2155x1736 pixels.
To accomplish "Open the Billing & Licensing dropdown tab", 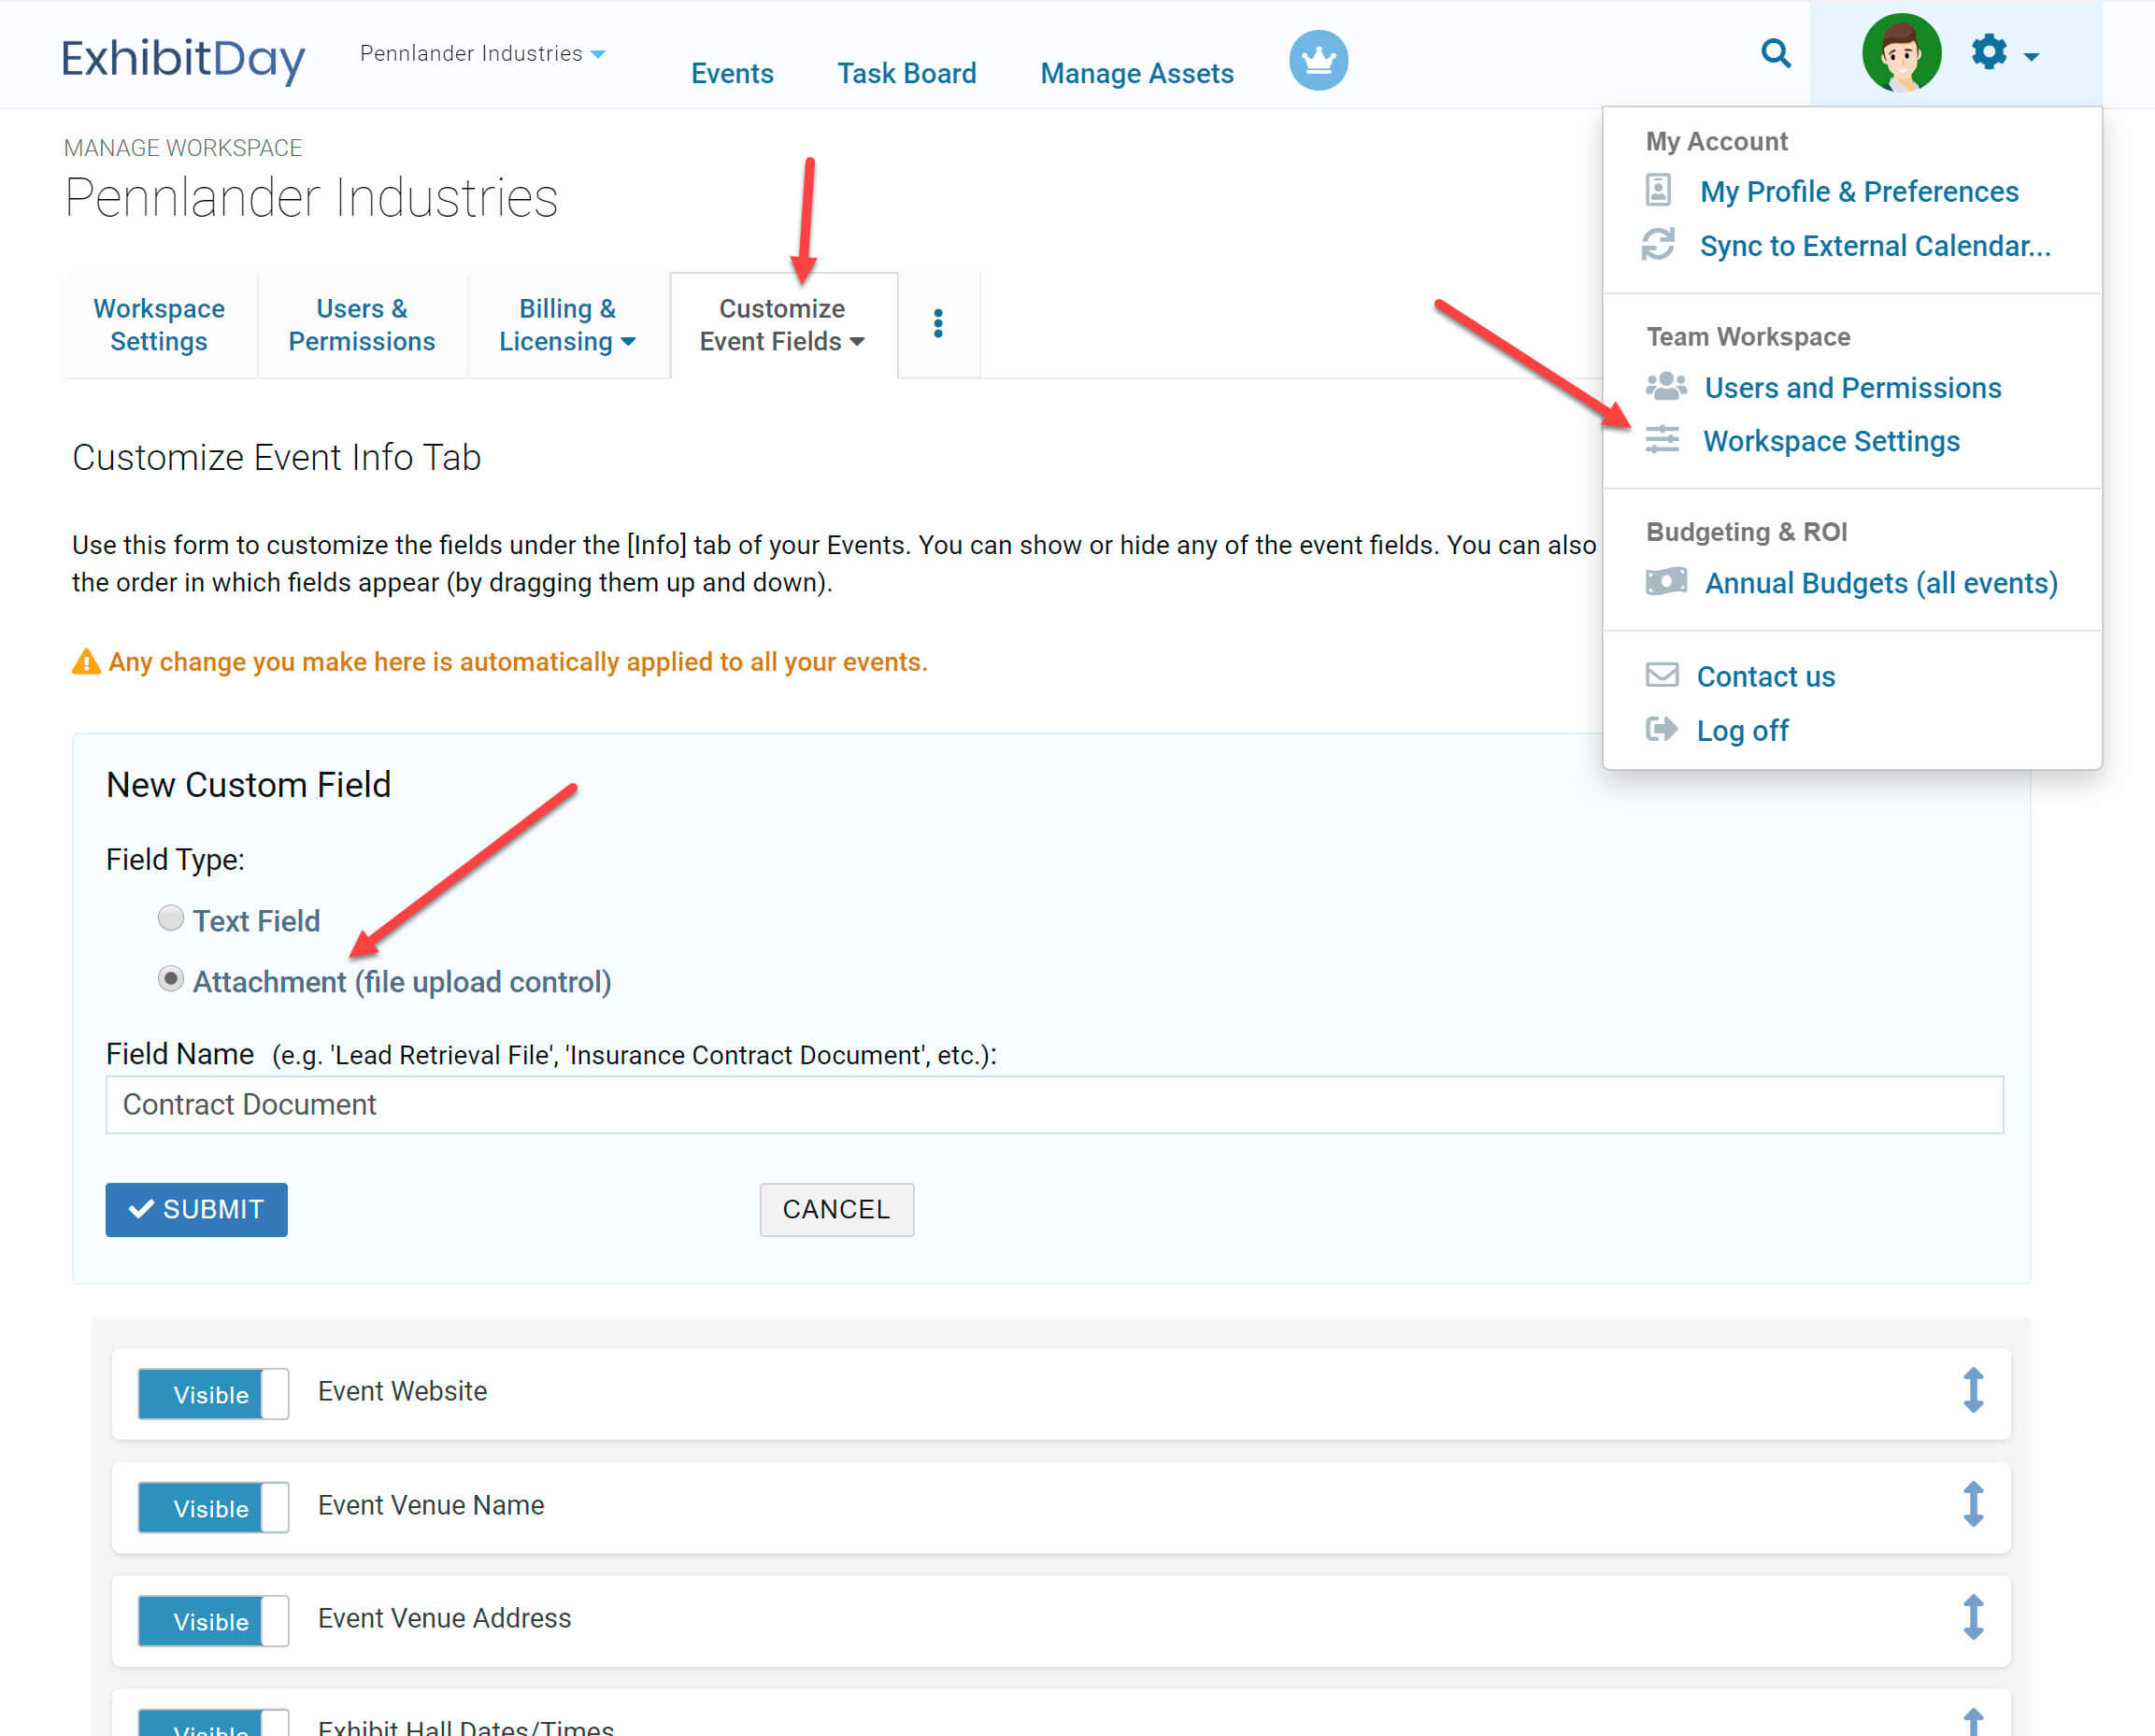I will click(x=567, y=325).
